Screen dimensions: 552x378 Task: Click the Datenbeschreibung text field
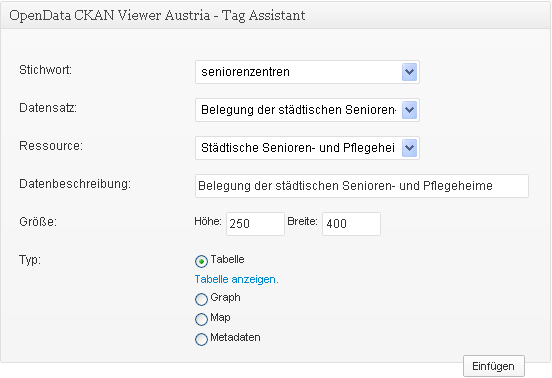[x=362, y=186]
